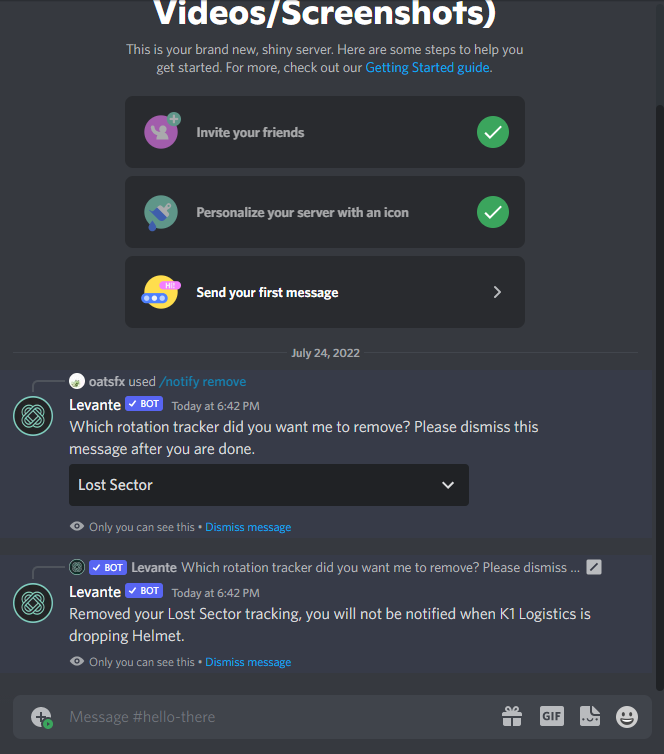Dismiss the first Levante message
Screen dimensions: 664x754
(248, 527)
